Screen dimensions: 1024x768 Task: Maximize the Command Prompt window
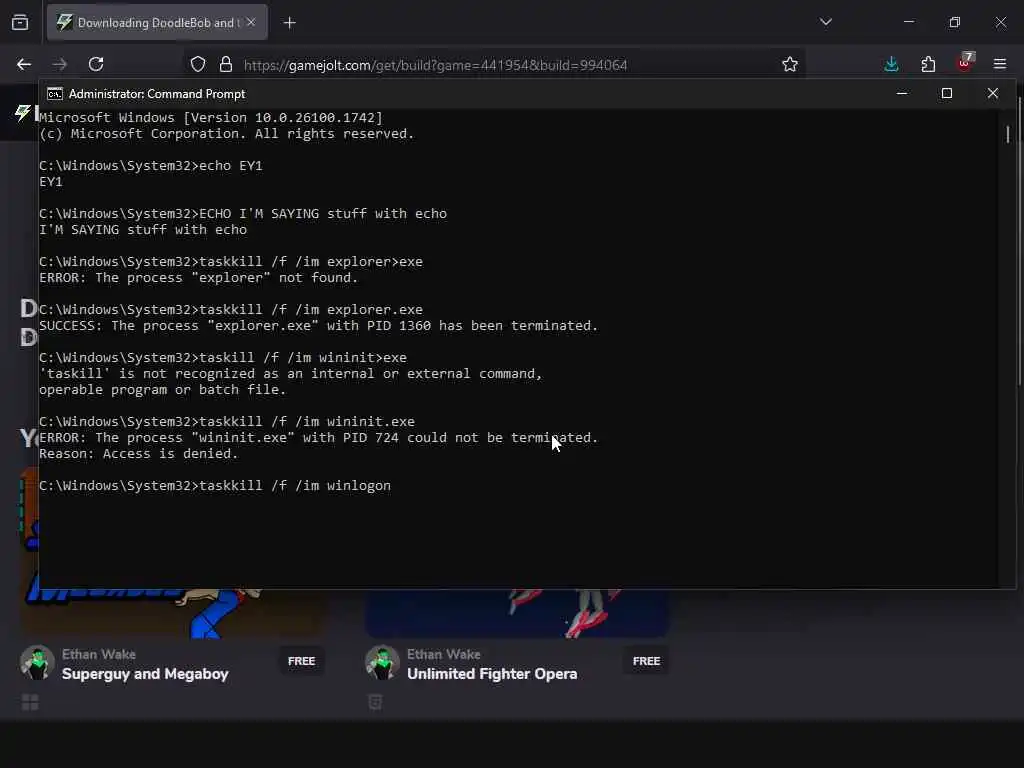[947, 93]
